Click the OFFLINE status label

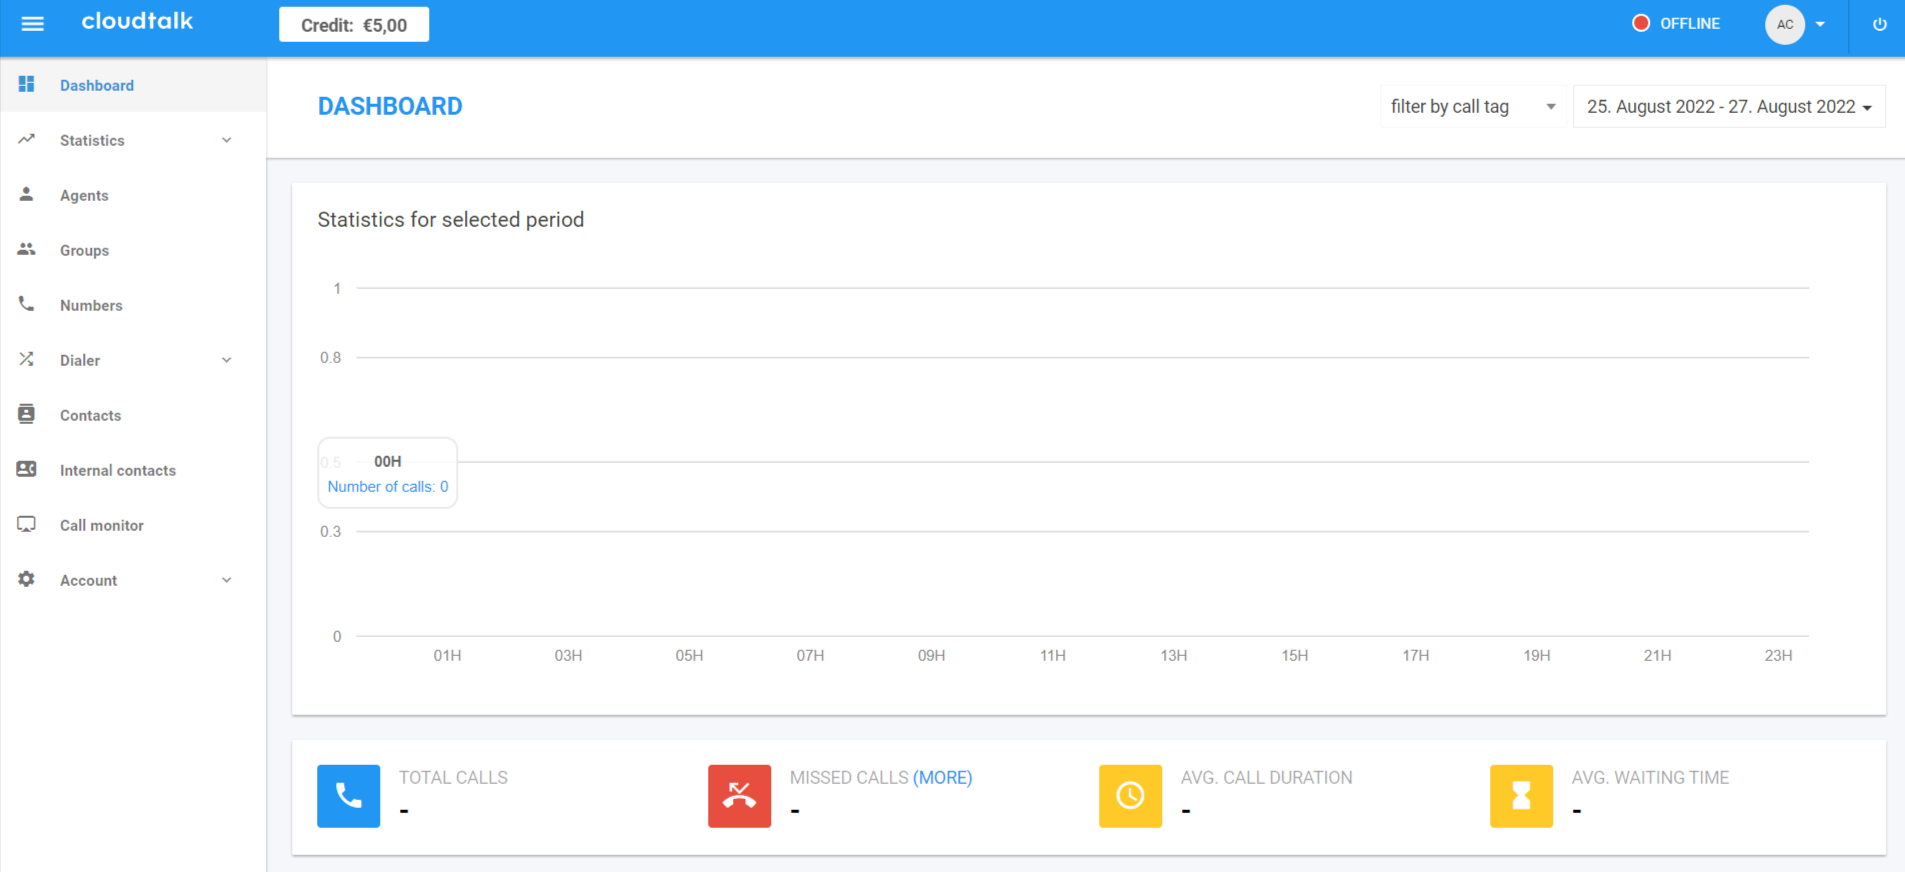(x=1690, y=23)
